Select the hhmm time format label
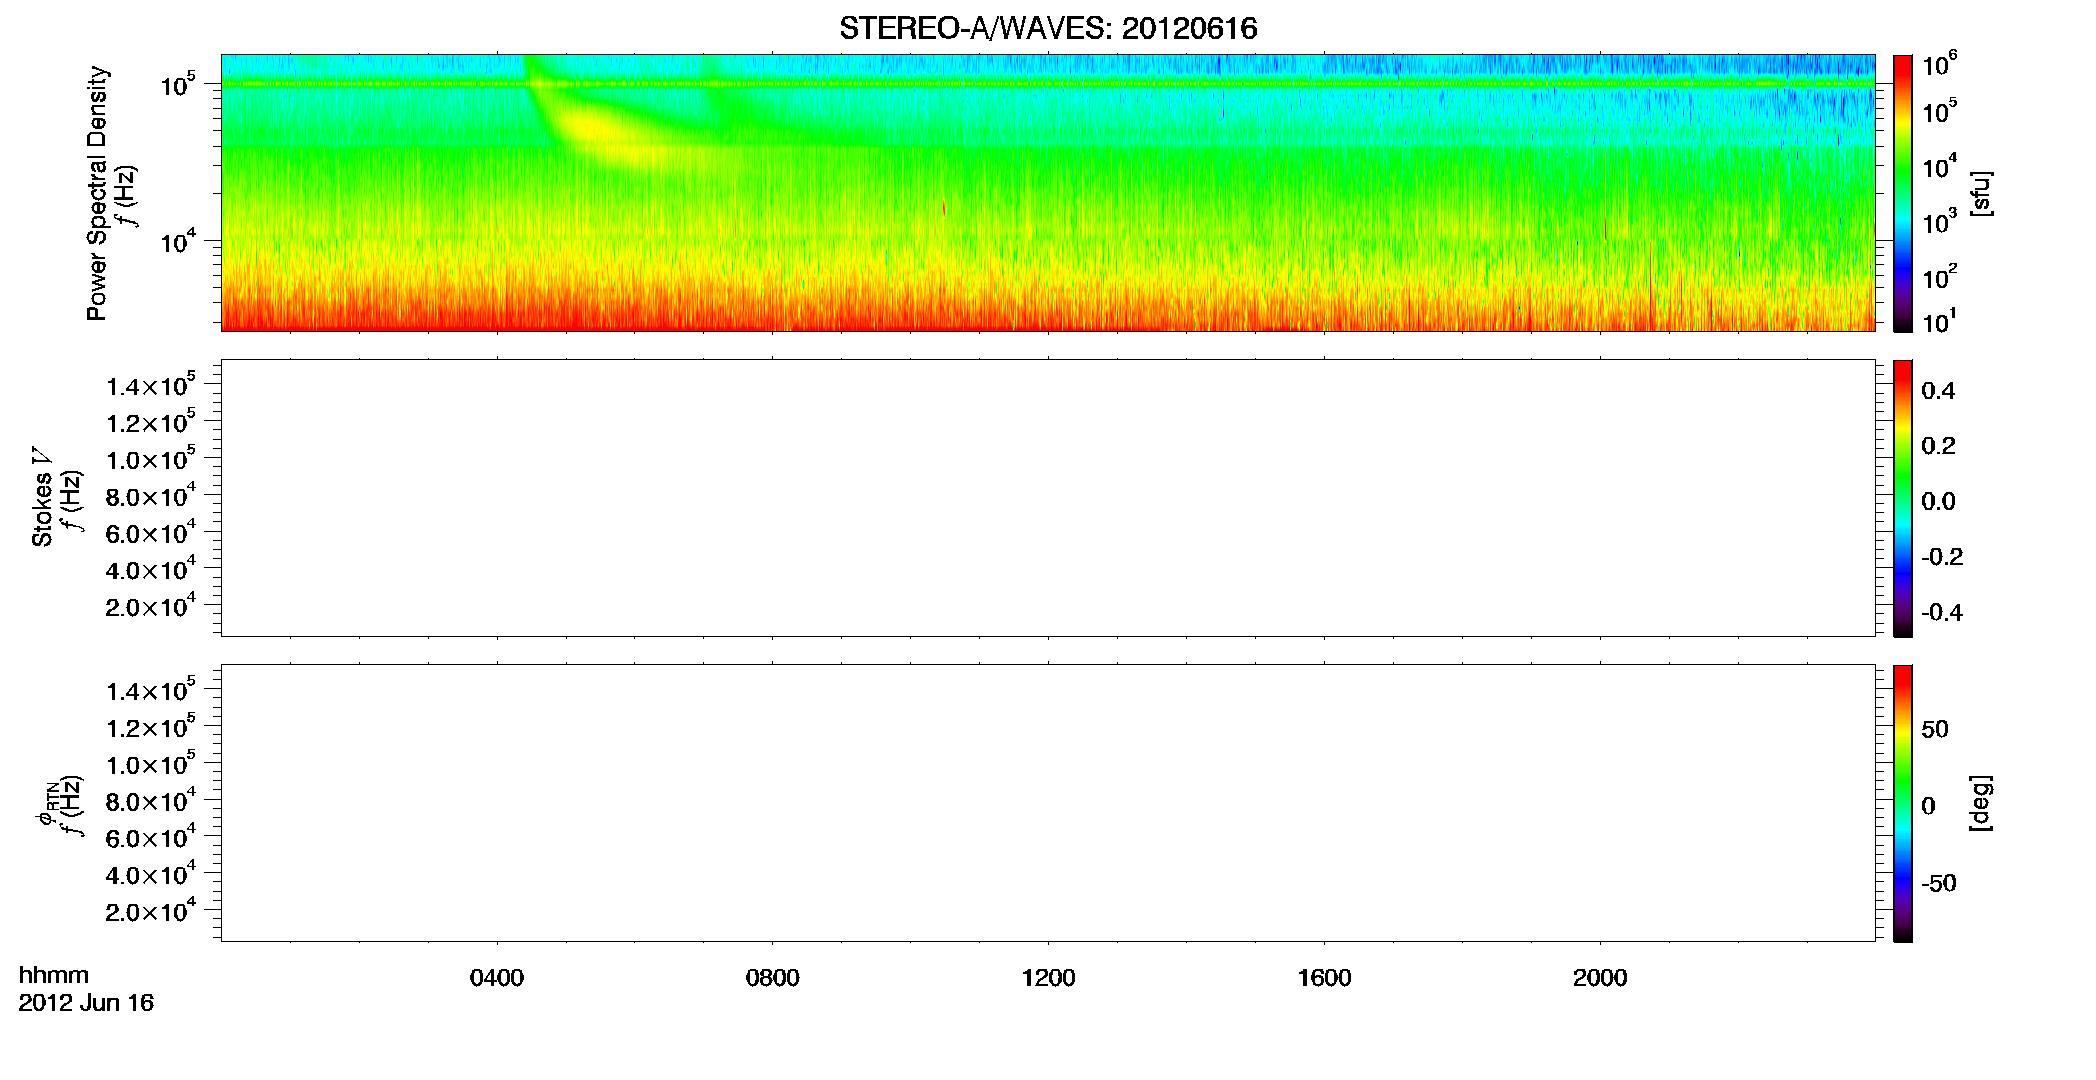 (54, 976)
